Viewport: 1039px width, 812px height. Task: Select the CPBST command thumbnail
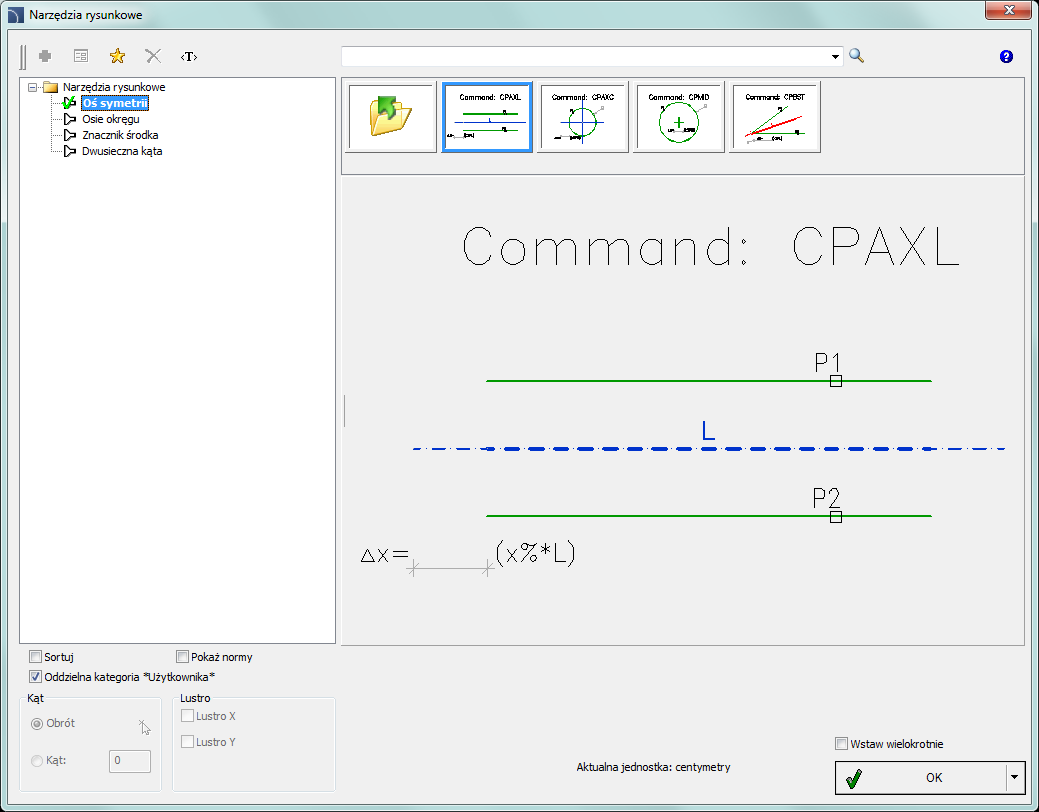[x=775, y=117]
